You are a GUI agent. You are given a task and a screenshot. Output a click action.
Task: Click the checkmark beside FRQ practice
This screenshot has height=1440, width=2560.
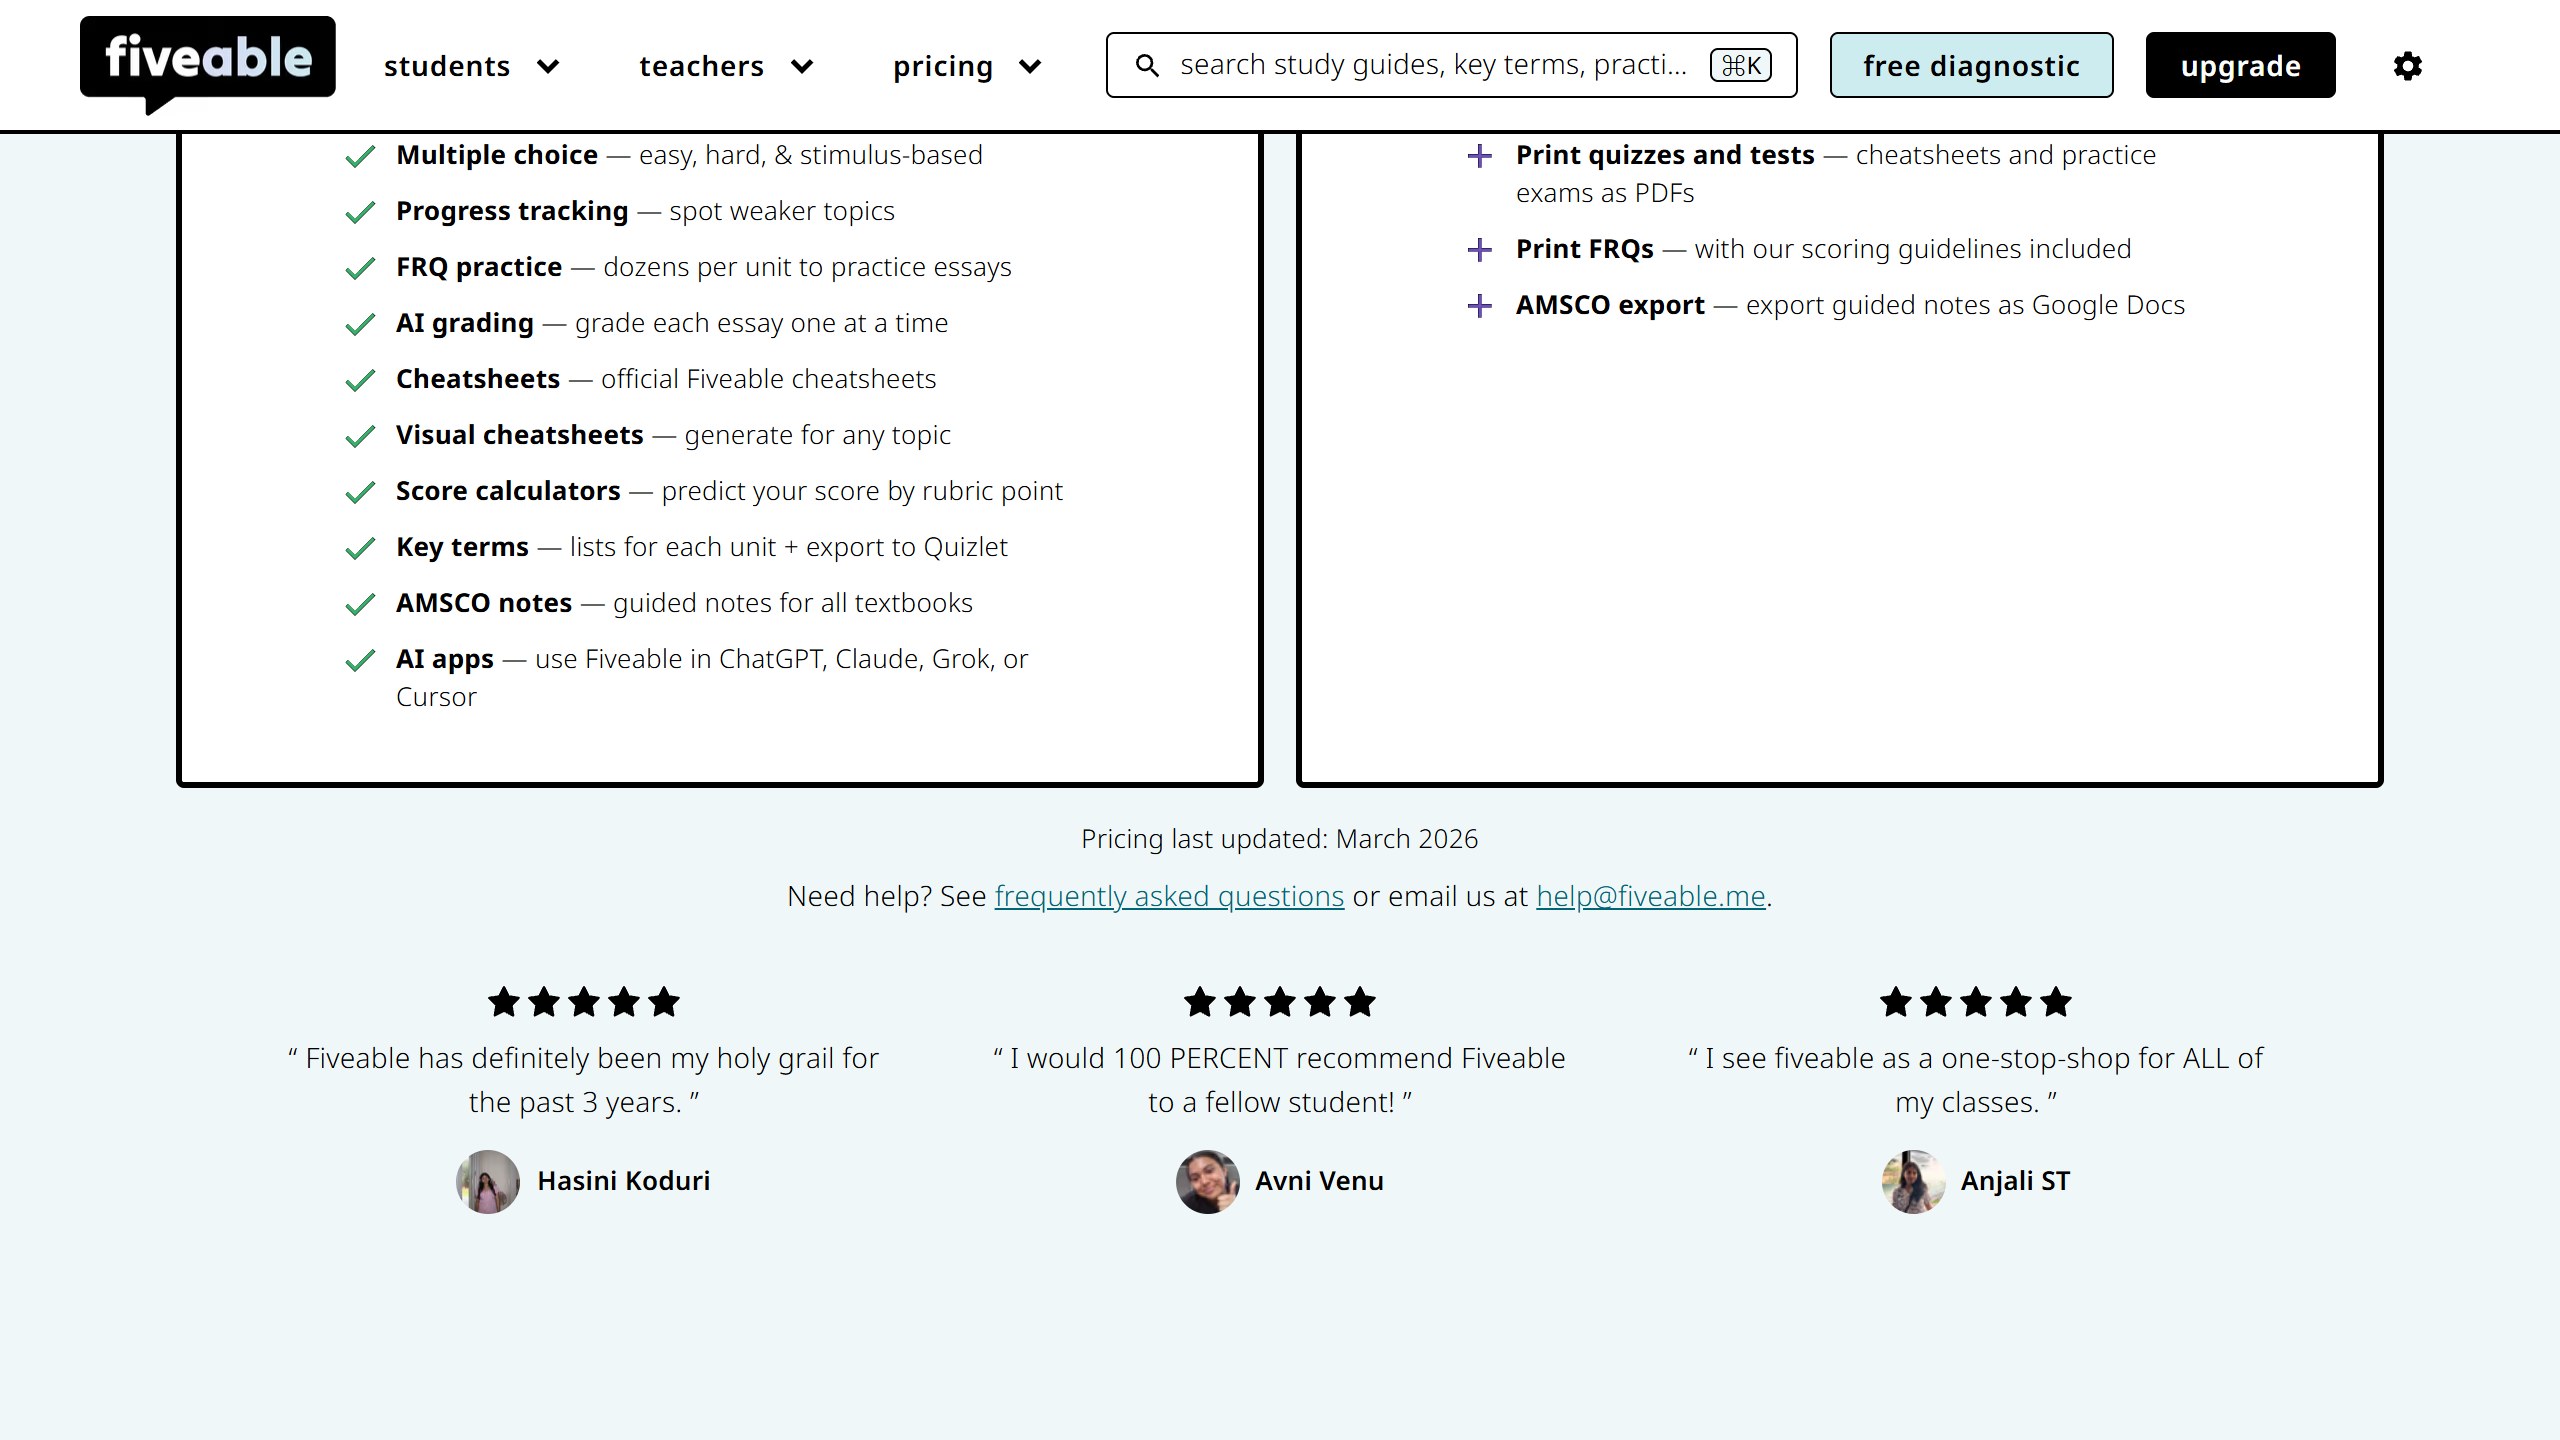click(x=360, y=268)
